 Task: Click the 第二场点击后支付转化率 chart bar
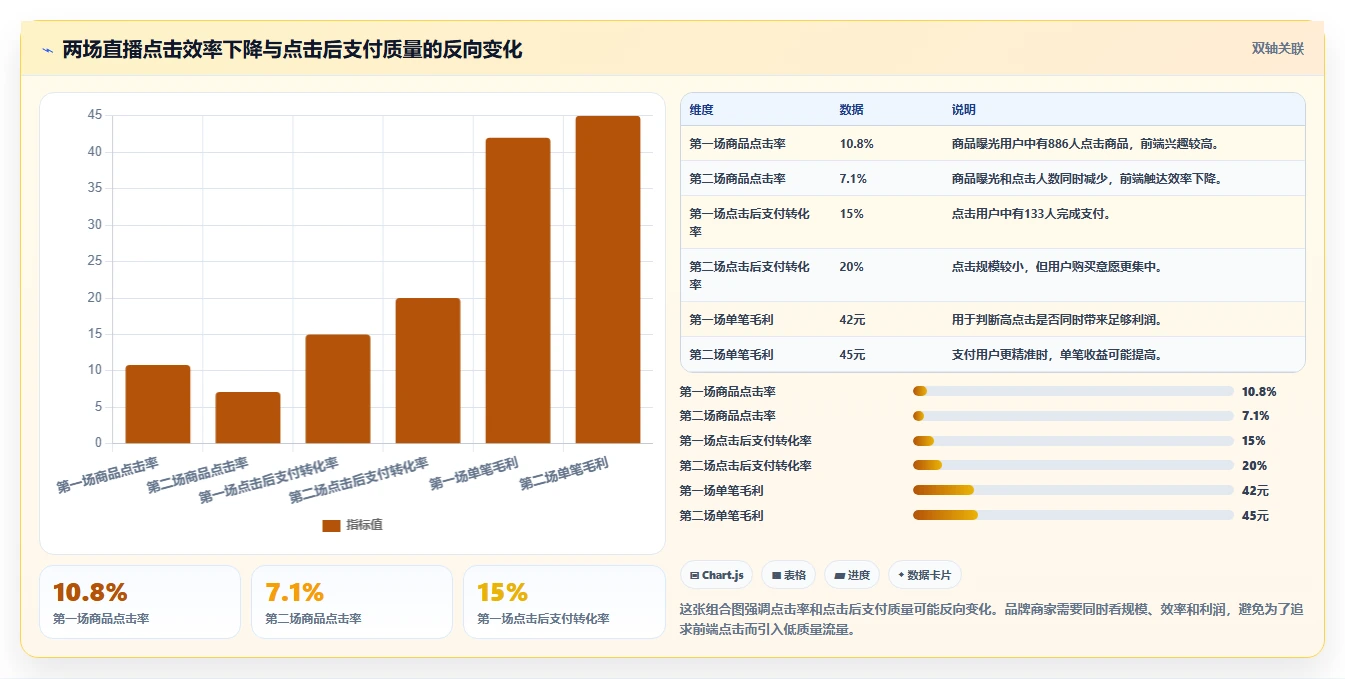428,370
